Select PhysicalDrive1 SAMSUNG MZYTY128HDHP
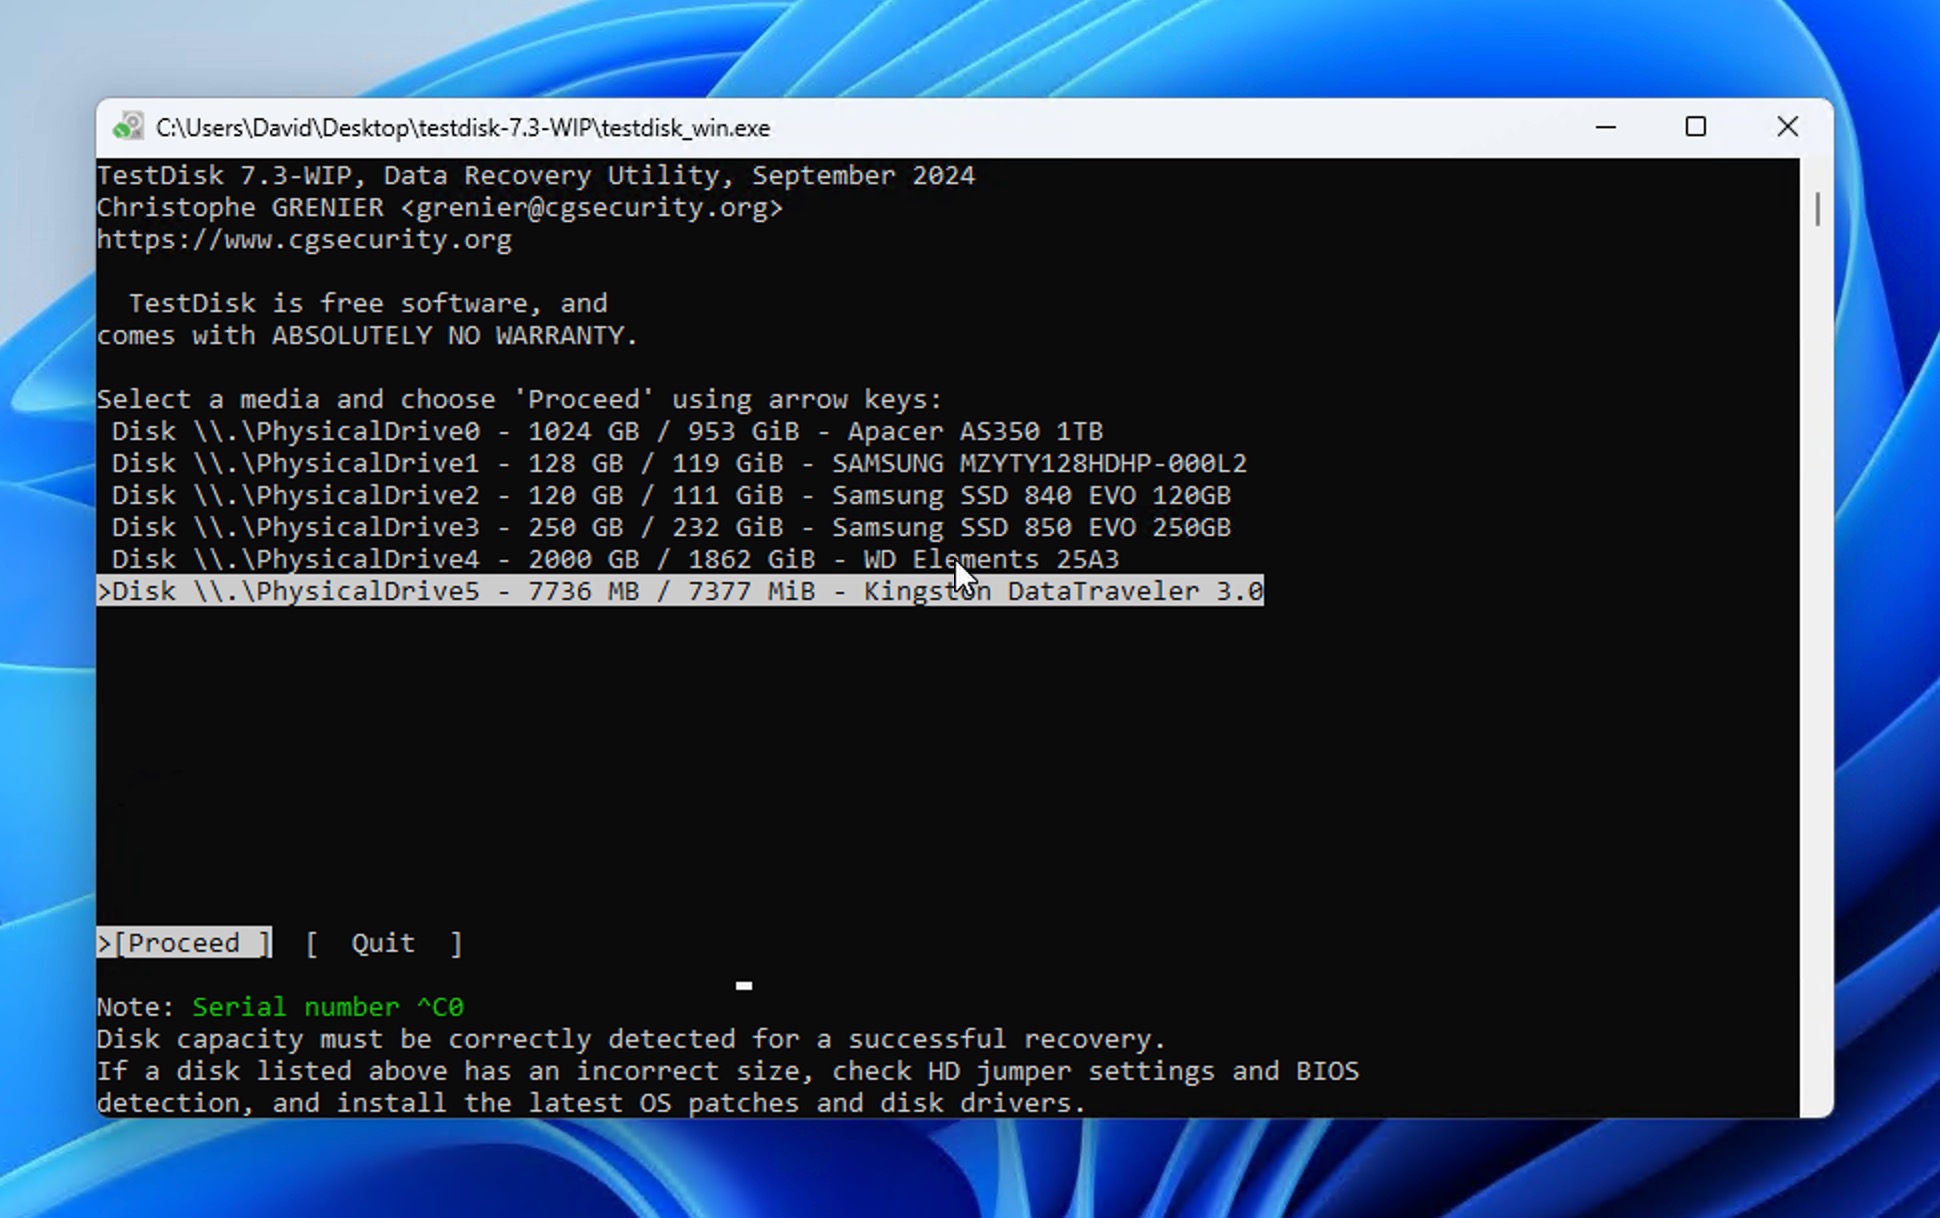 (x=679, y=463)
